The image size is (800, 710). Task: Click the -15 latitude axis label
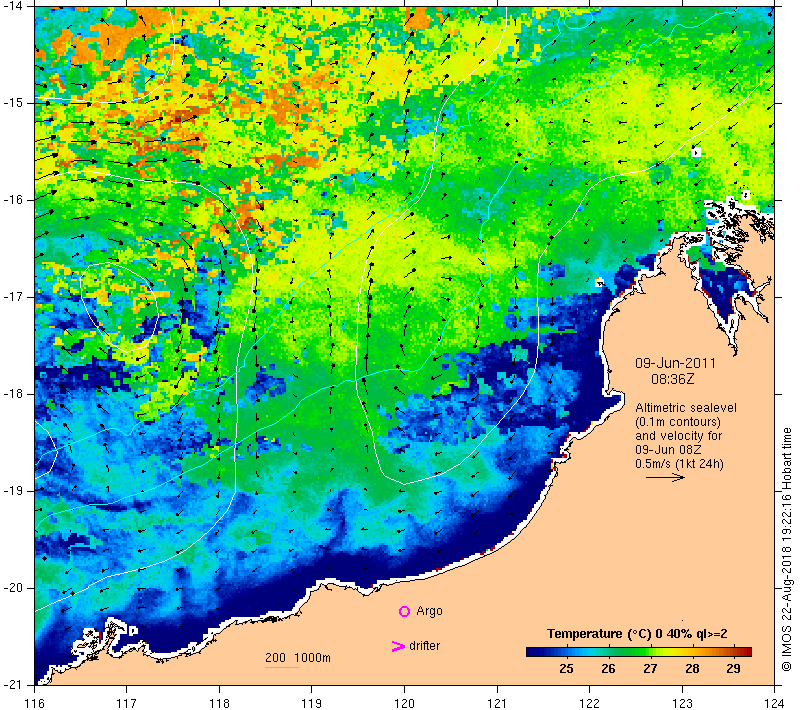[12, 103]
